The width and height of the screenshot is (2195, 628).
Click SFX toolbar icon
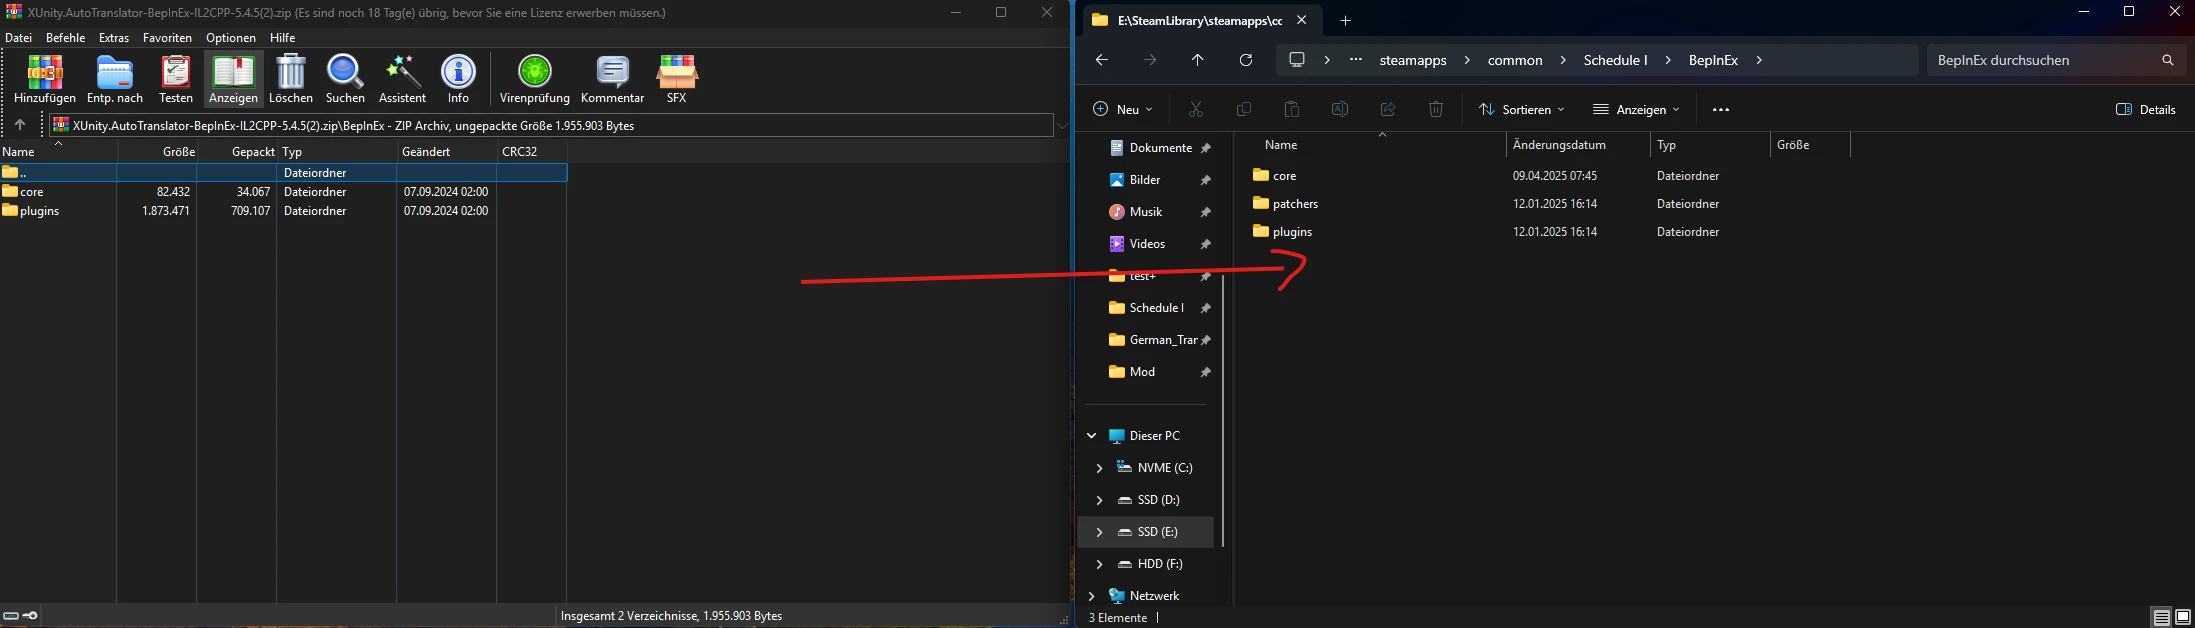coord(677,79)
